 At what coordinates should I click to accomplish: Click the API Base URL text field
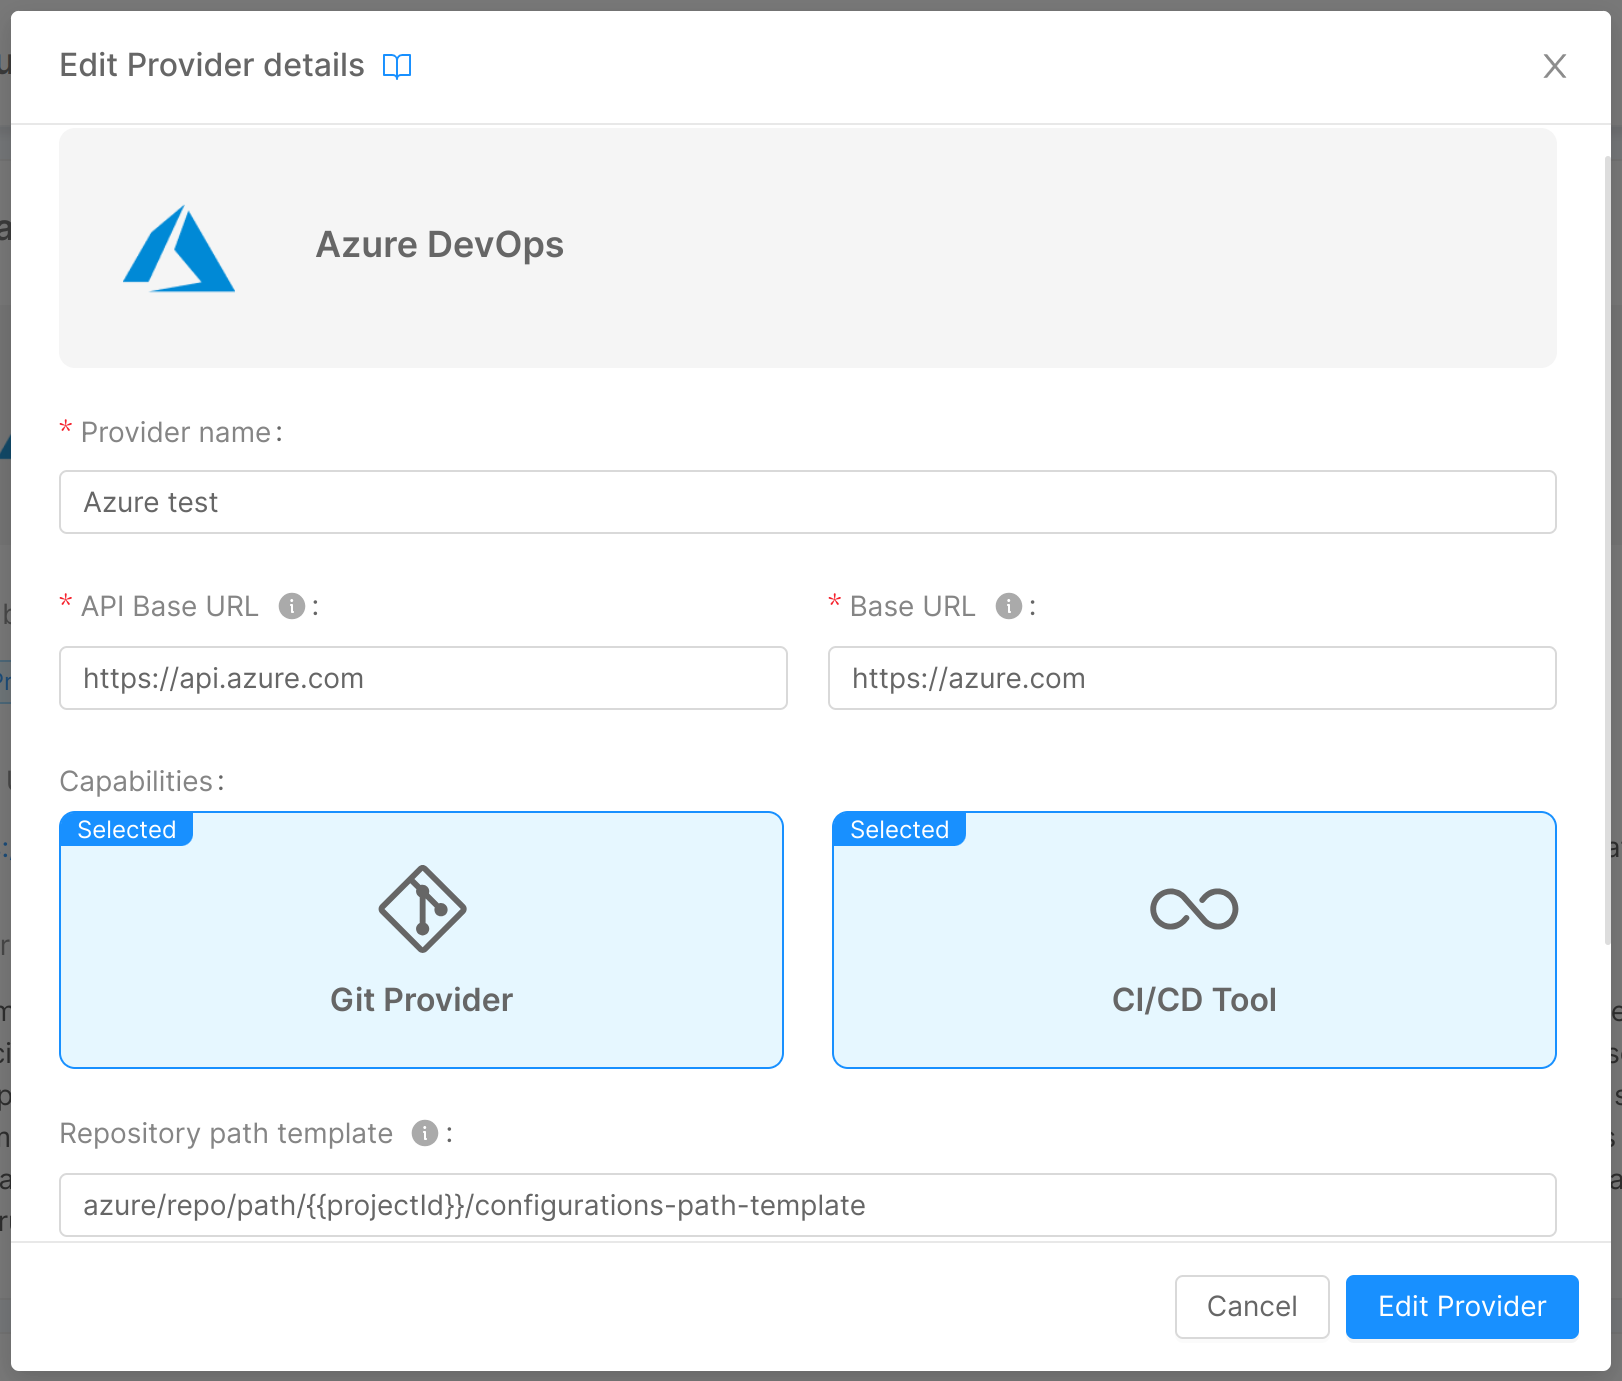coord(422,678)
